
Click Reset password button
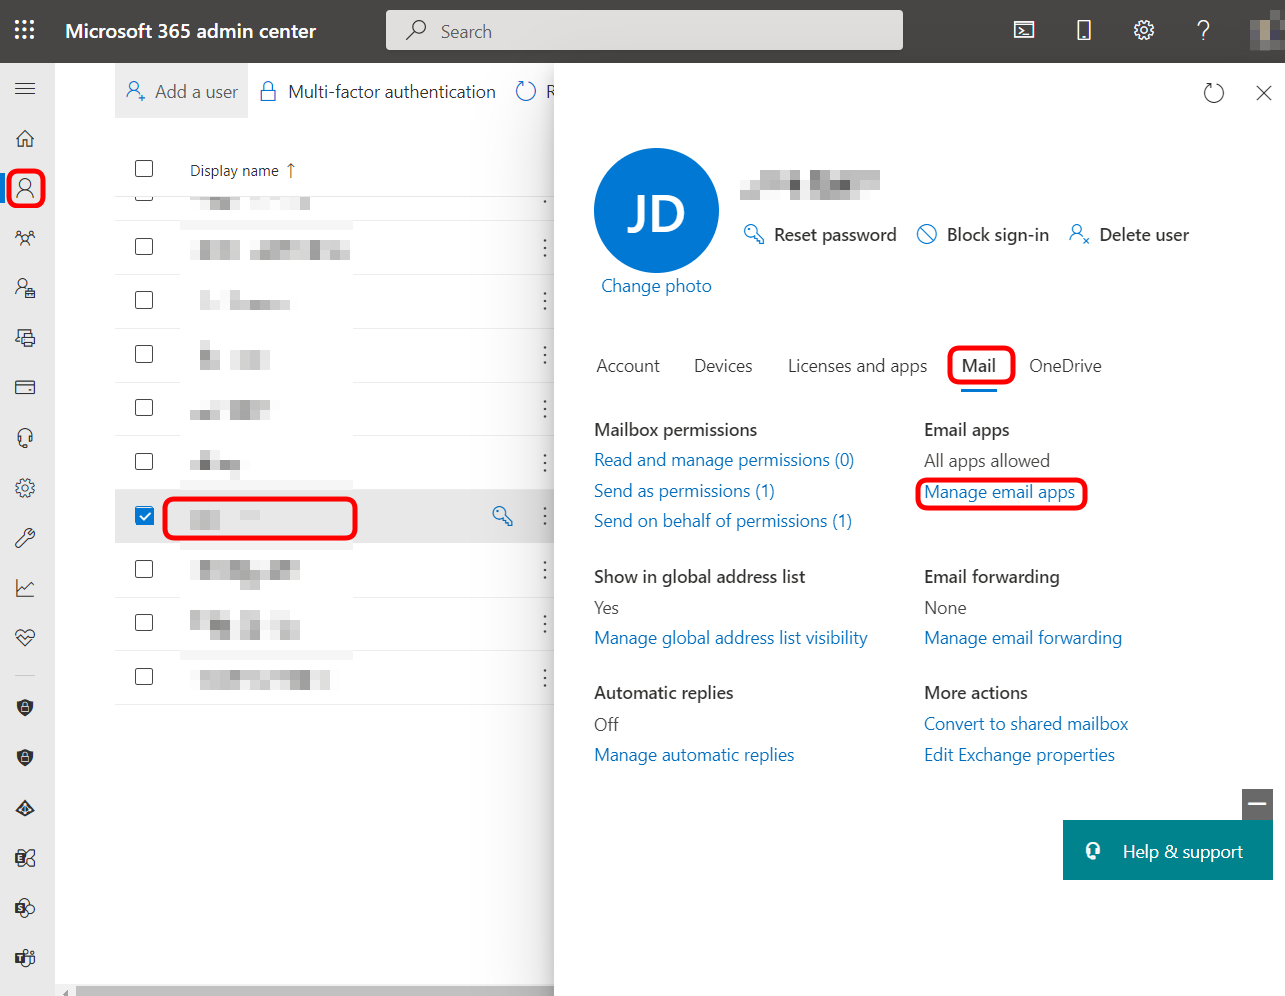[820, 235]
